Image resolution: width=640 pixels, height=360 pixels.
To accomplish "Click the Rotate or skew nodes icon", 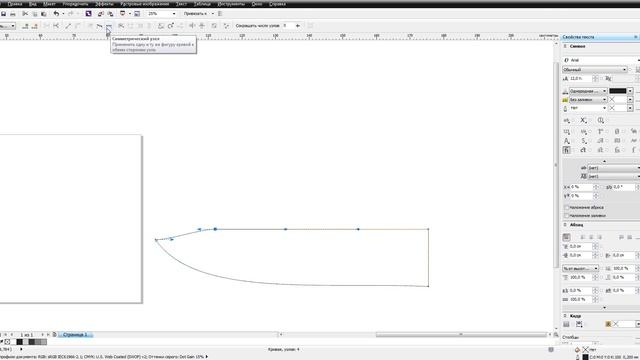I will (171, 26).
